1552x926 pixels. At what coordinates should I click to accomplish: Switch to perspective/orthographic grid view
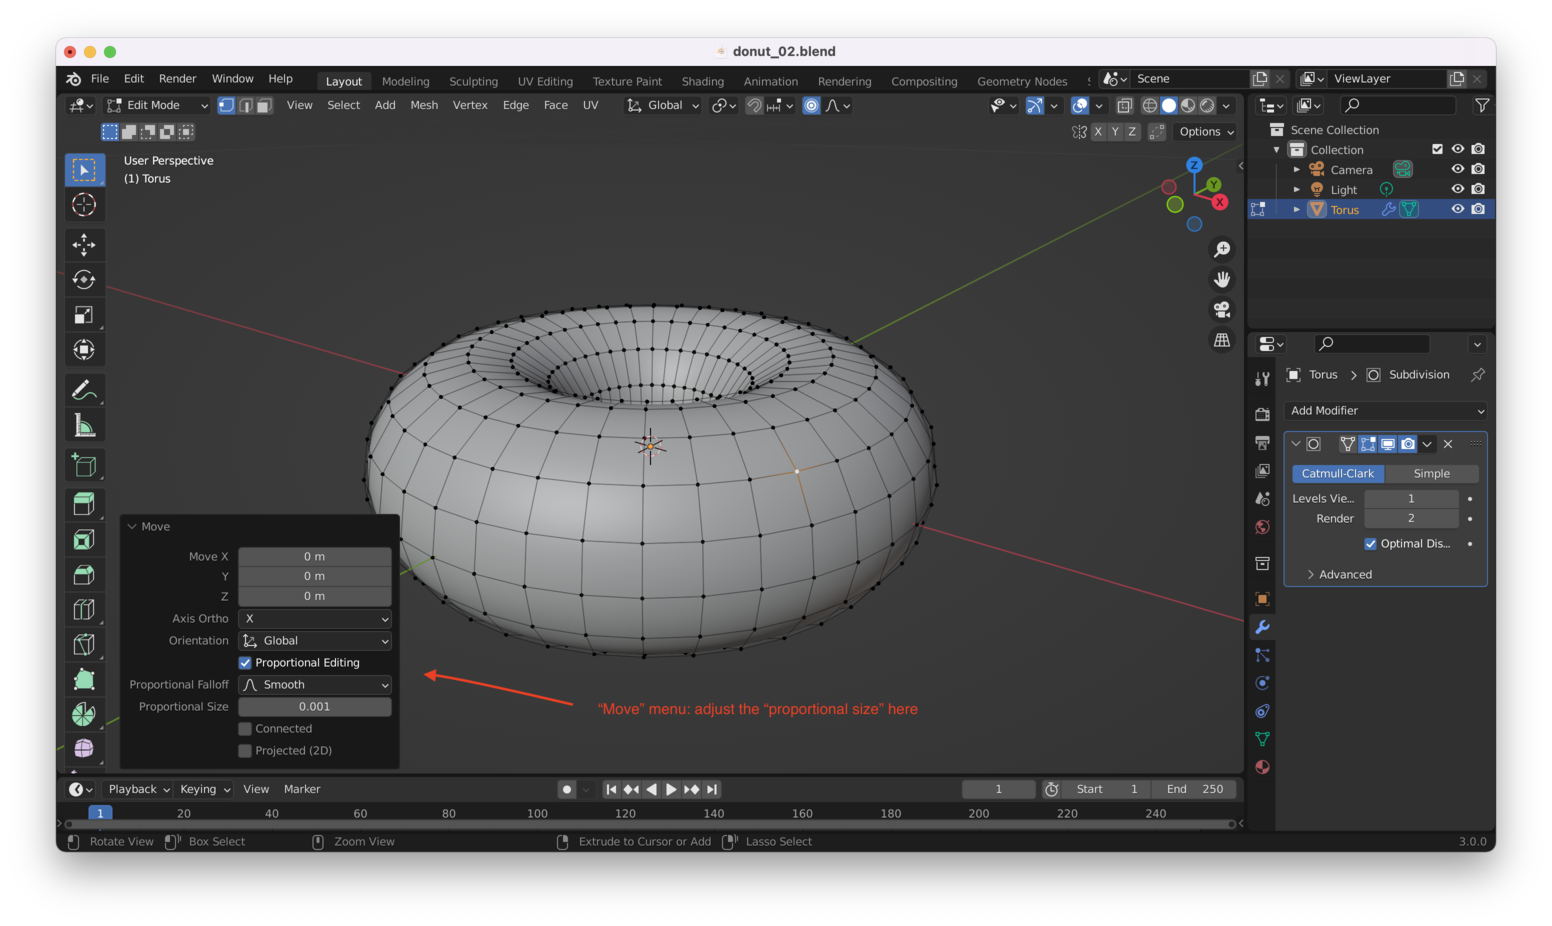(1222, 340)
